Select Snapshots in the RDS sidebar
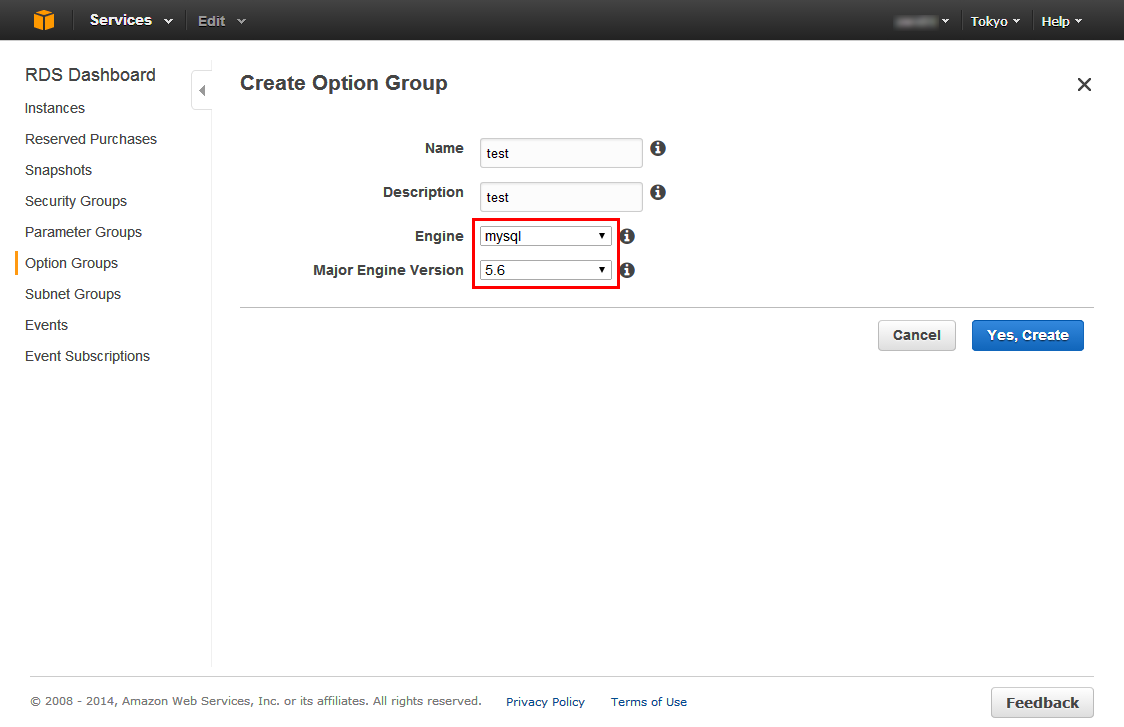 [58, 170]
